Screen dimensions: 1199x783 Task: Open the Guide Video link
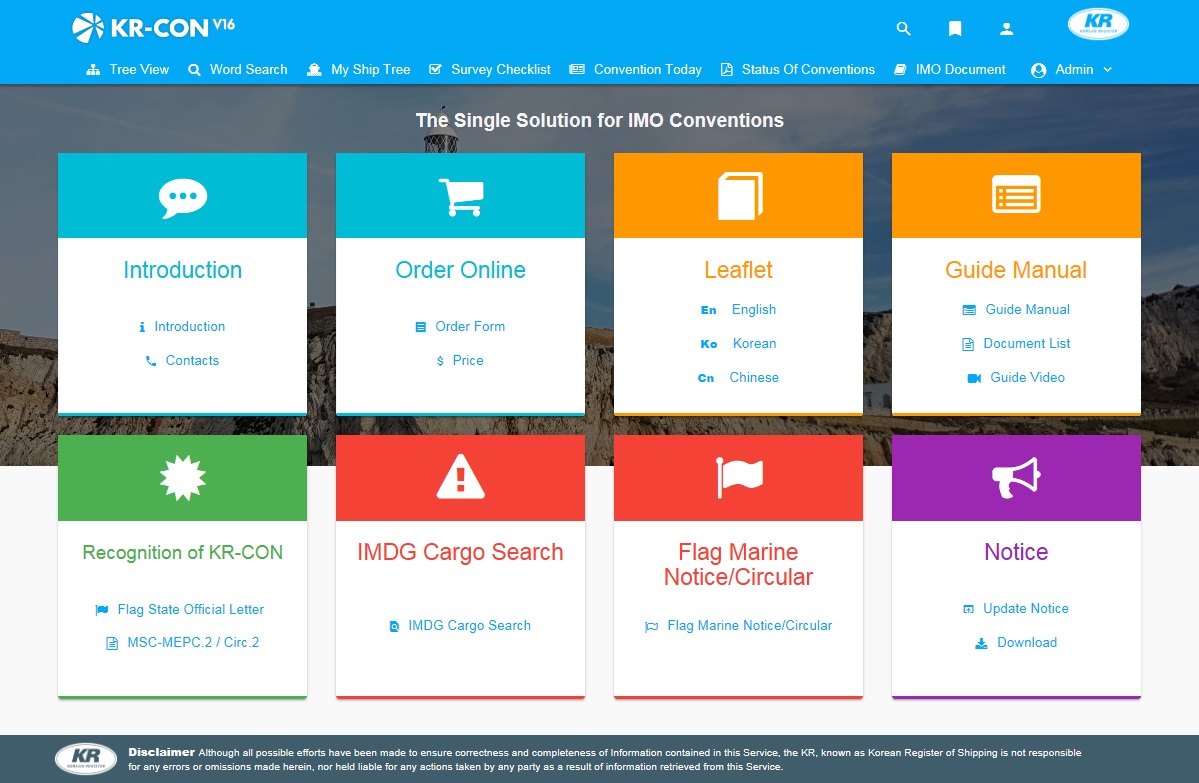tap(1027, 378)
